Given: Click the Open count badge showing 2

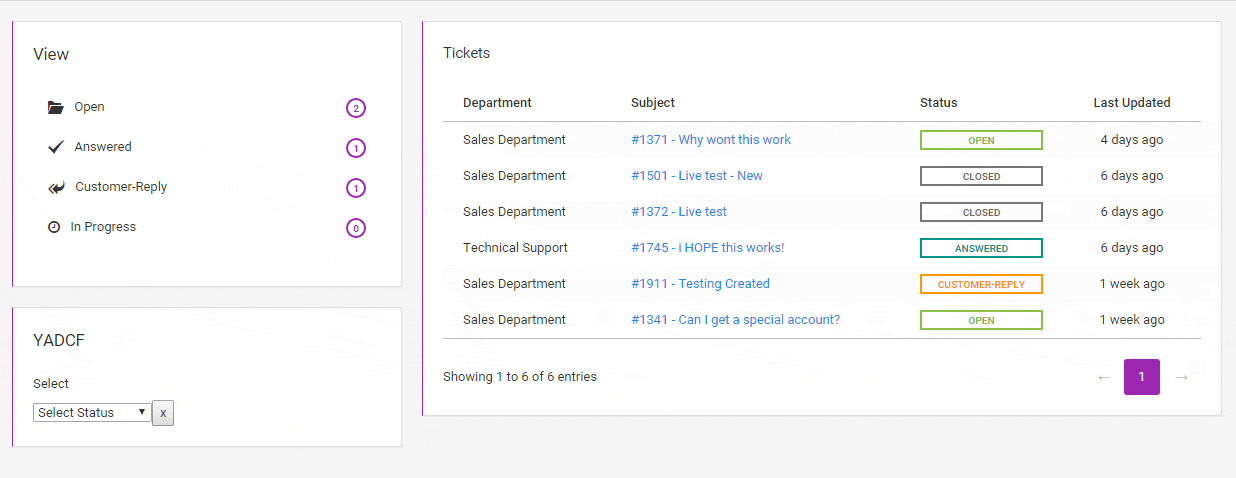Looking at the screenshot, I should click(355, 108).
